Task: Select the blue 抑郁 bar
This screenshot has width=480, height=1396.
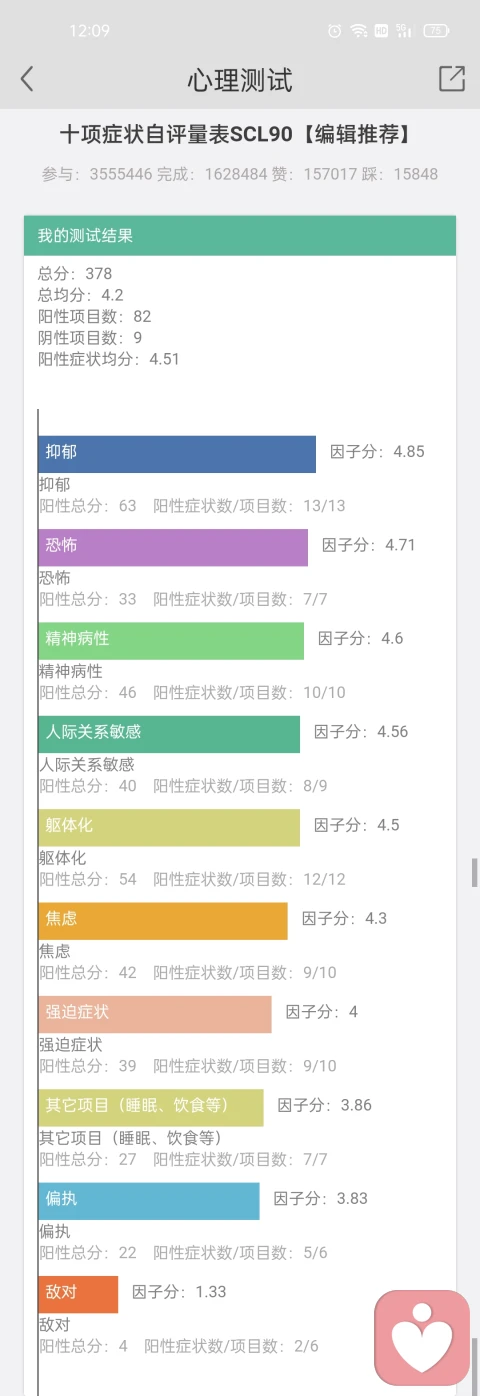Action: click(x=177, y=454)
